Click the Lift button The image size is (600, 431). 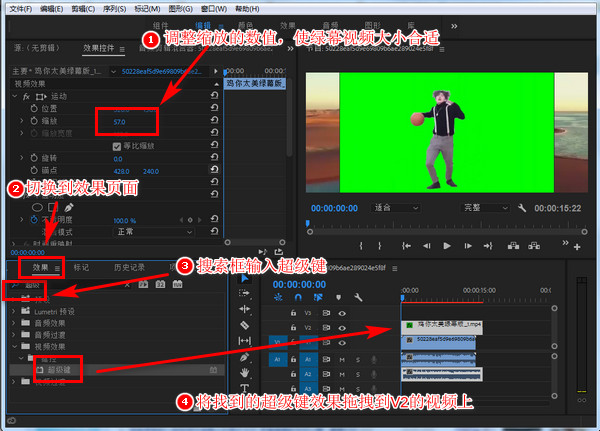point(513,246)
